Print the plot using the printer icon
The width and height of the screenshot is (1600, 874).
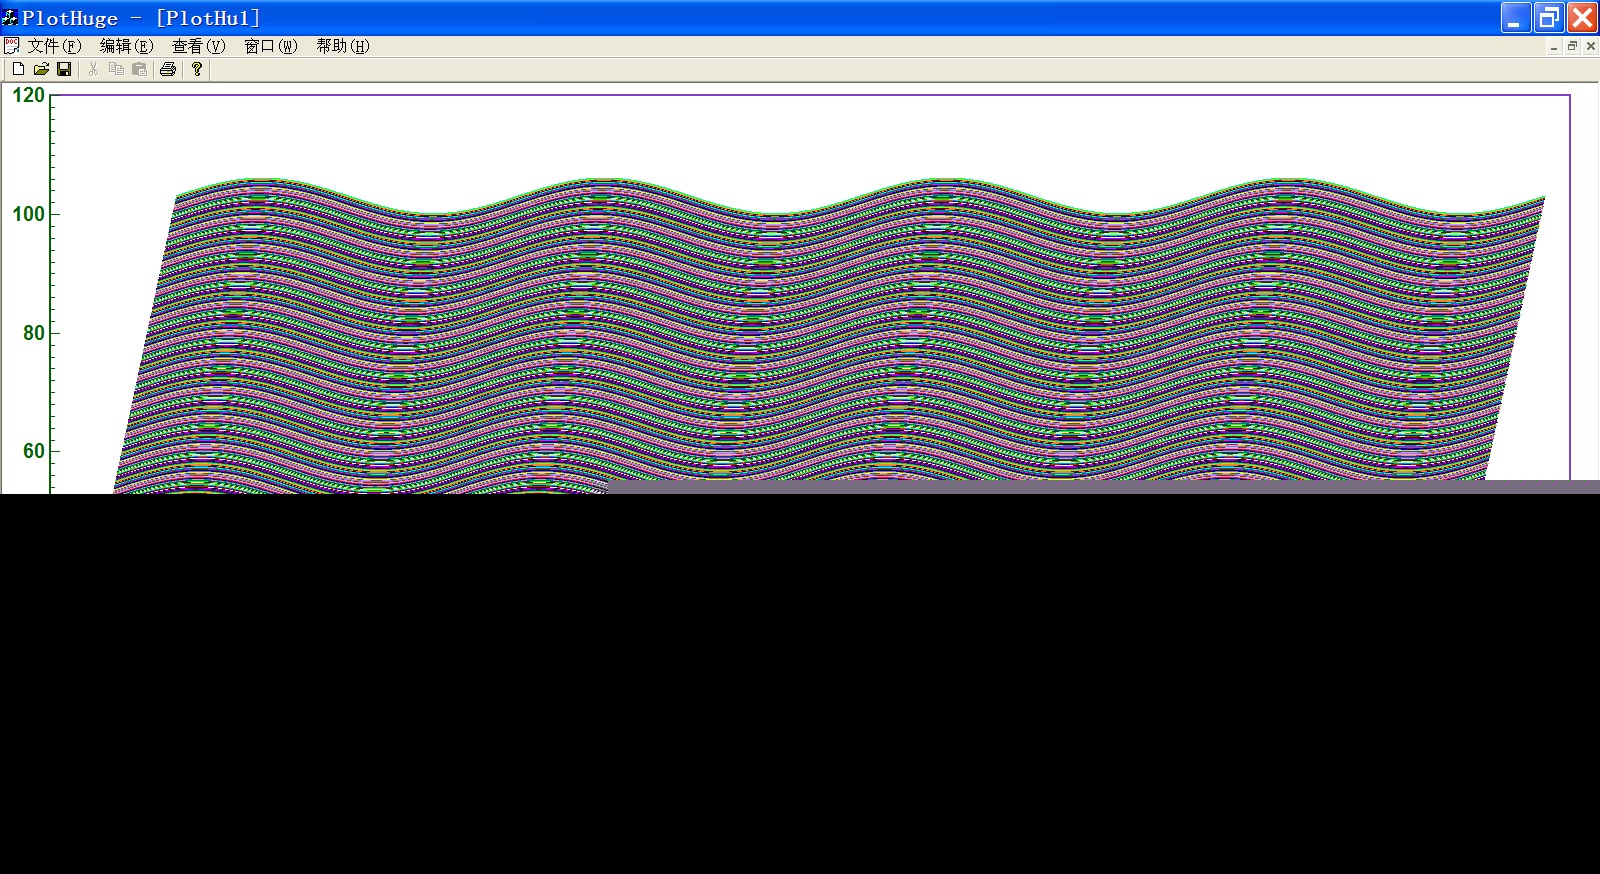(168, 69)
